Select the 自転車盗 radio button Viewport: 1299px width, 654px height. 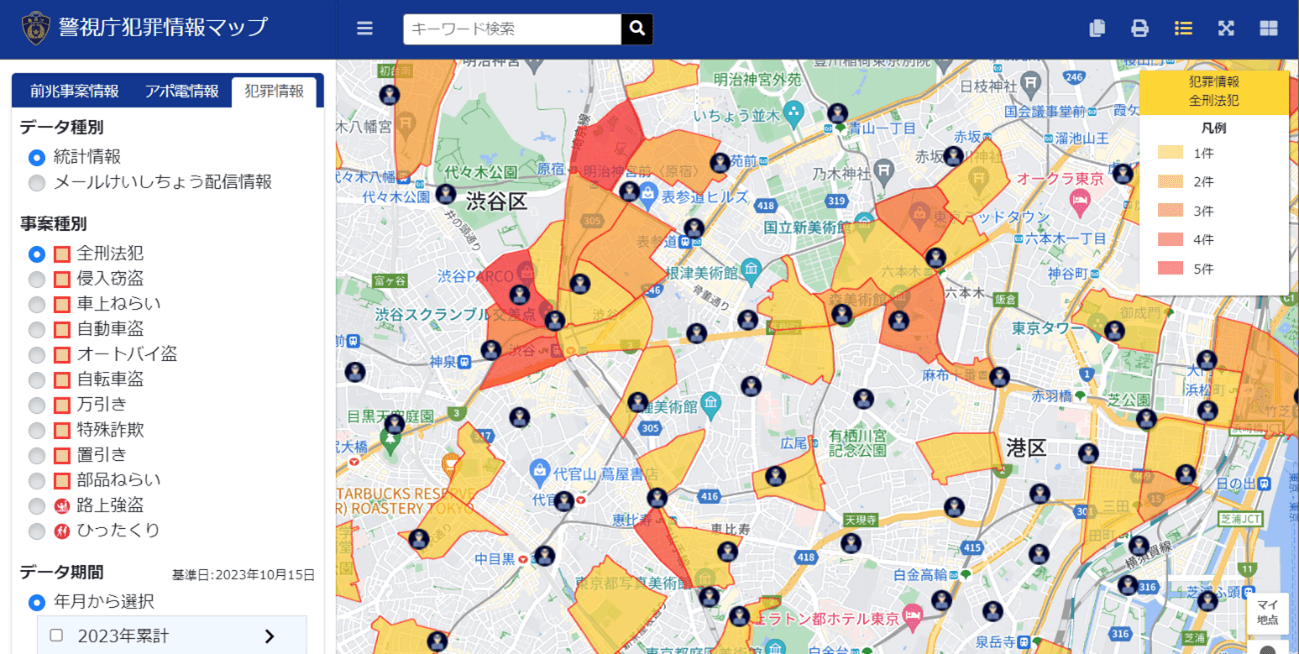click(37, 380)
